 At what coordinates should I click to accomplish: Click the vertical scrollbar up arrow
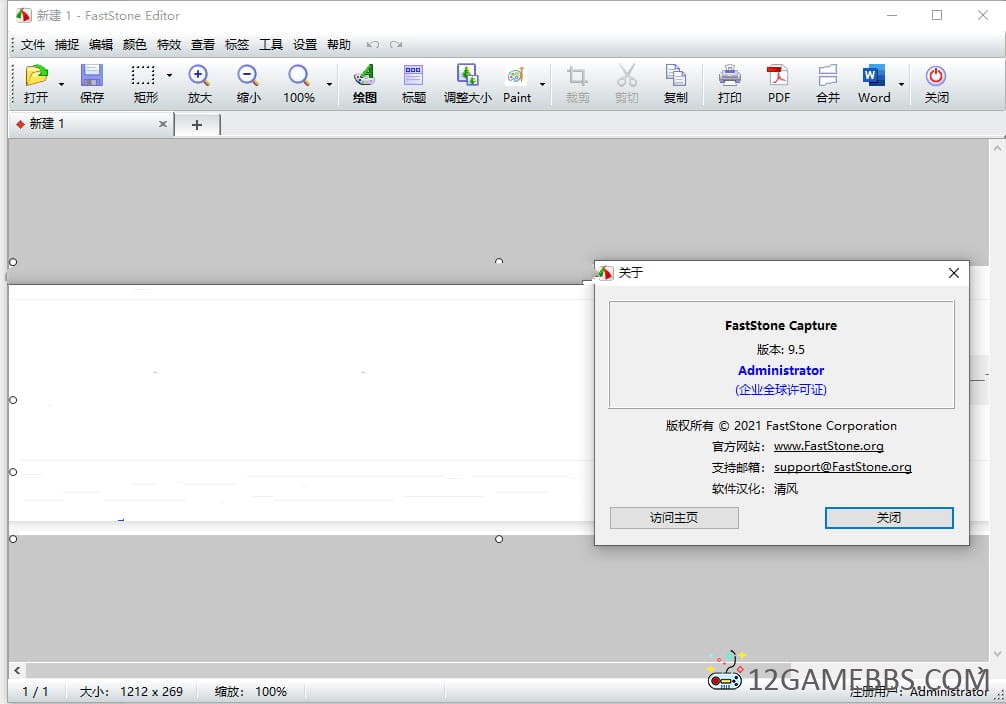(x=997, y=148)
